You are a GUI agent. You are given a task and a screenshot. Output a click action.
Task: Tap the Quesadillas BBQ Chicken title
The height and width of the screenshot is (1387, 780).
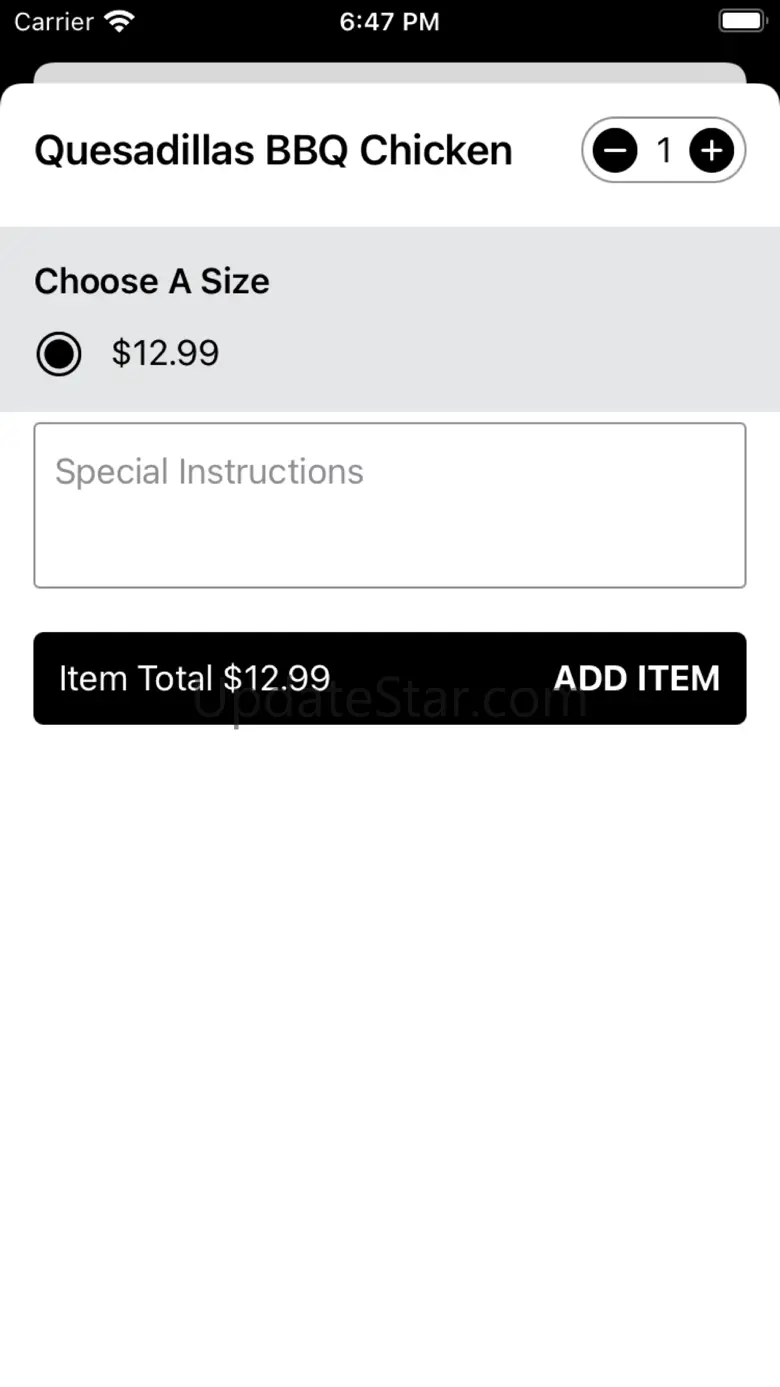coord(273,151)
